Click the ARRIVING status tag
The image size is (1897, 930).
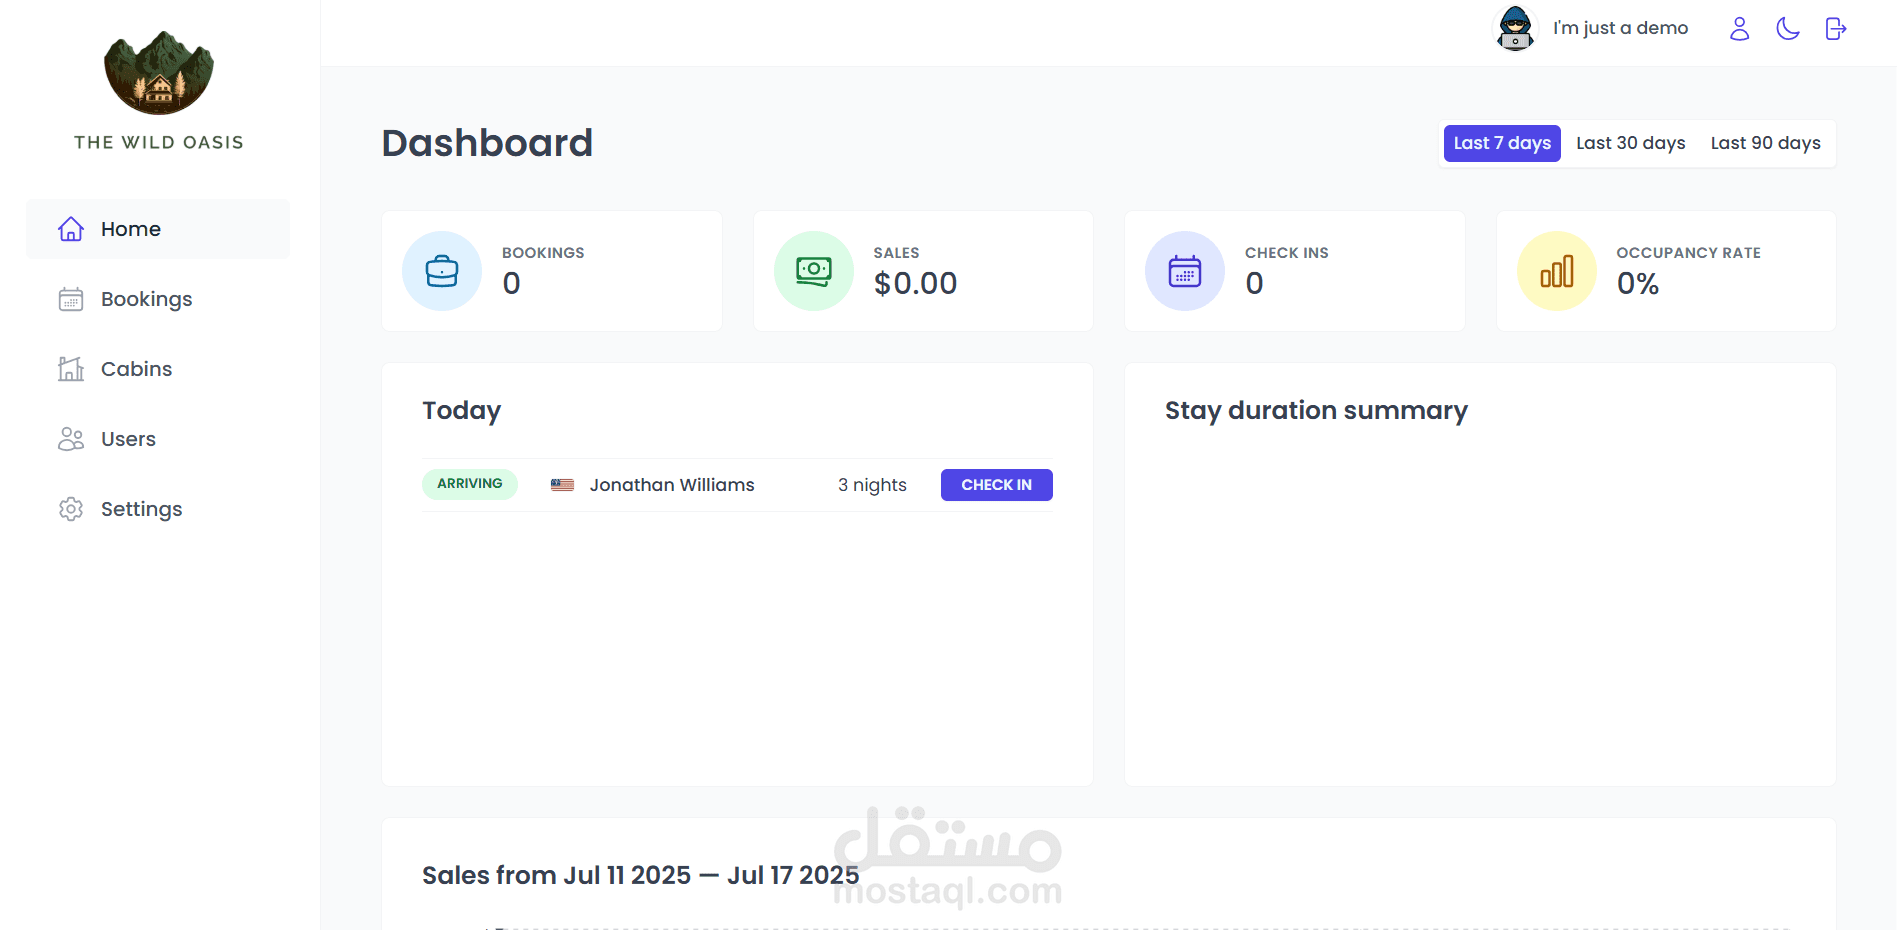469,484
